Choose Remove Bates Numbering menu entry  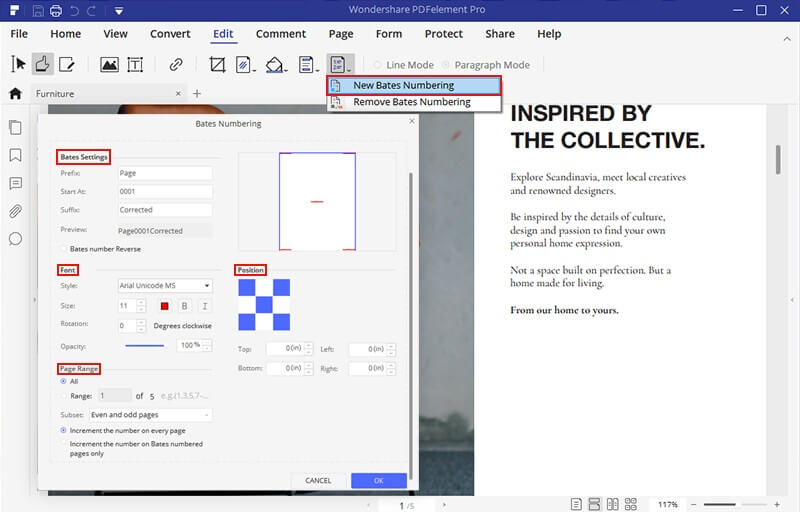tap(411, 102)
